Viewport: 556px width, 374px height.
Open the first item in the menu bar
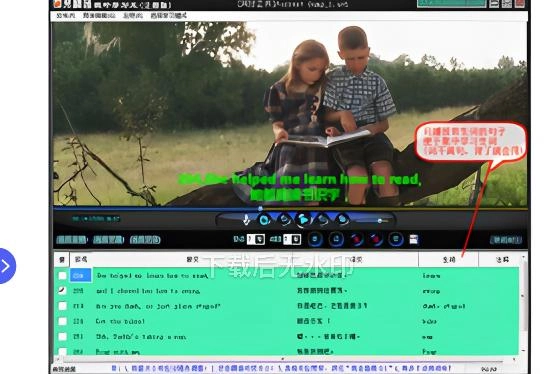[66, 16]
